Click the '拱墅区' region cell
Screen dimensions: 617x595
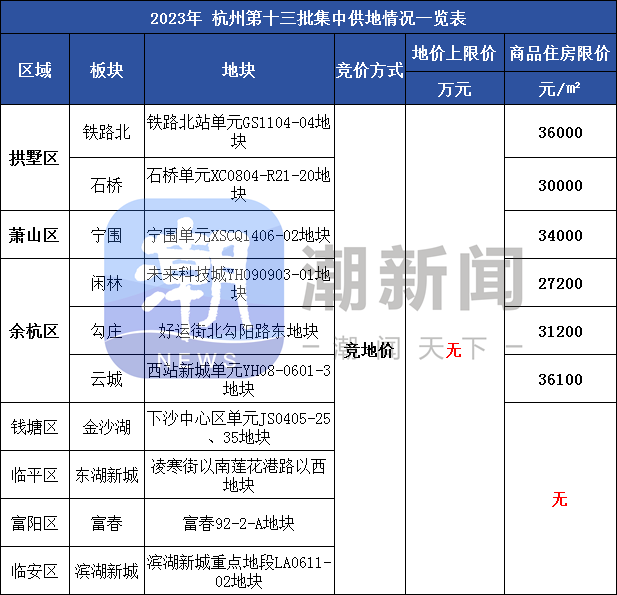click(x=35, y=158)
